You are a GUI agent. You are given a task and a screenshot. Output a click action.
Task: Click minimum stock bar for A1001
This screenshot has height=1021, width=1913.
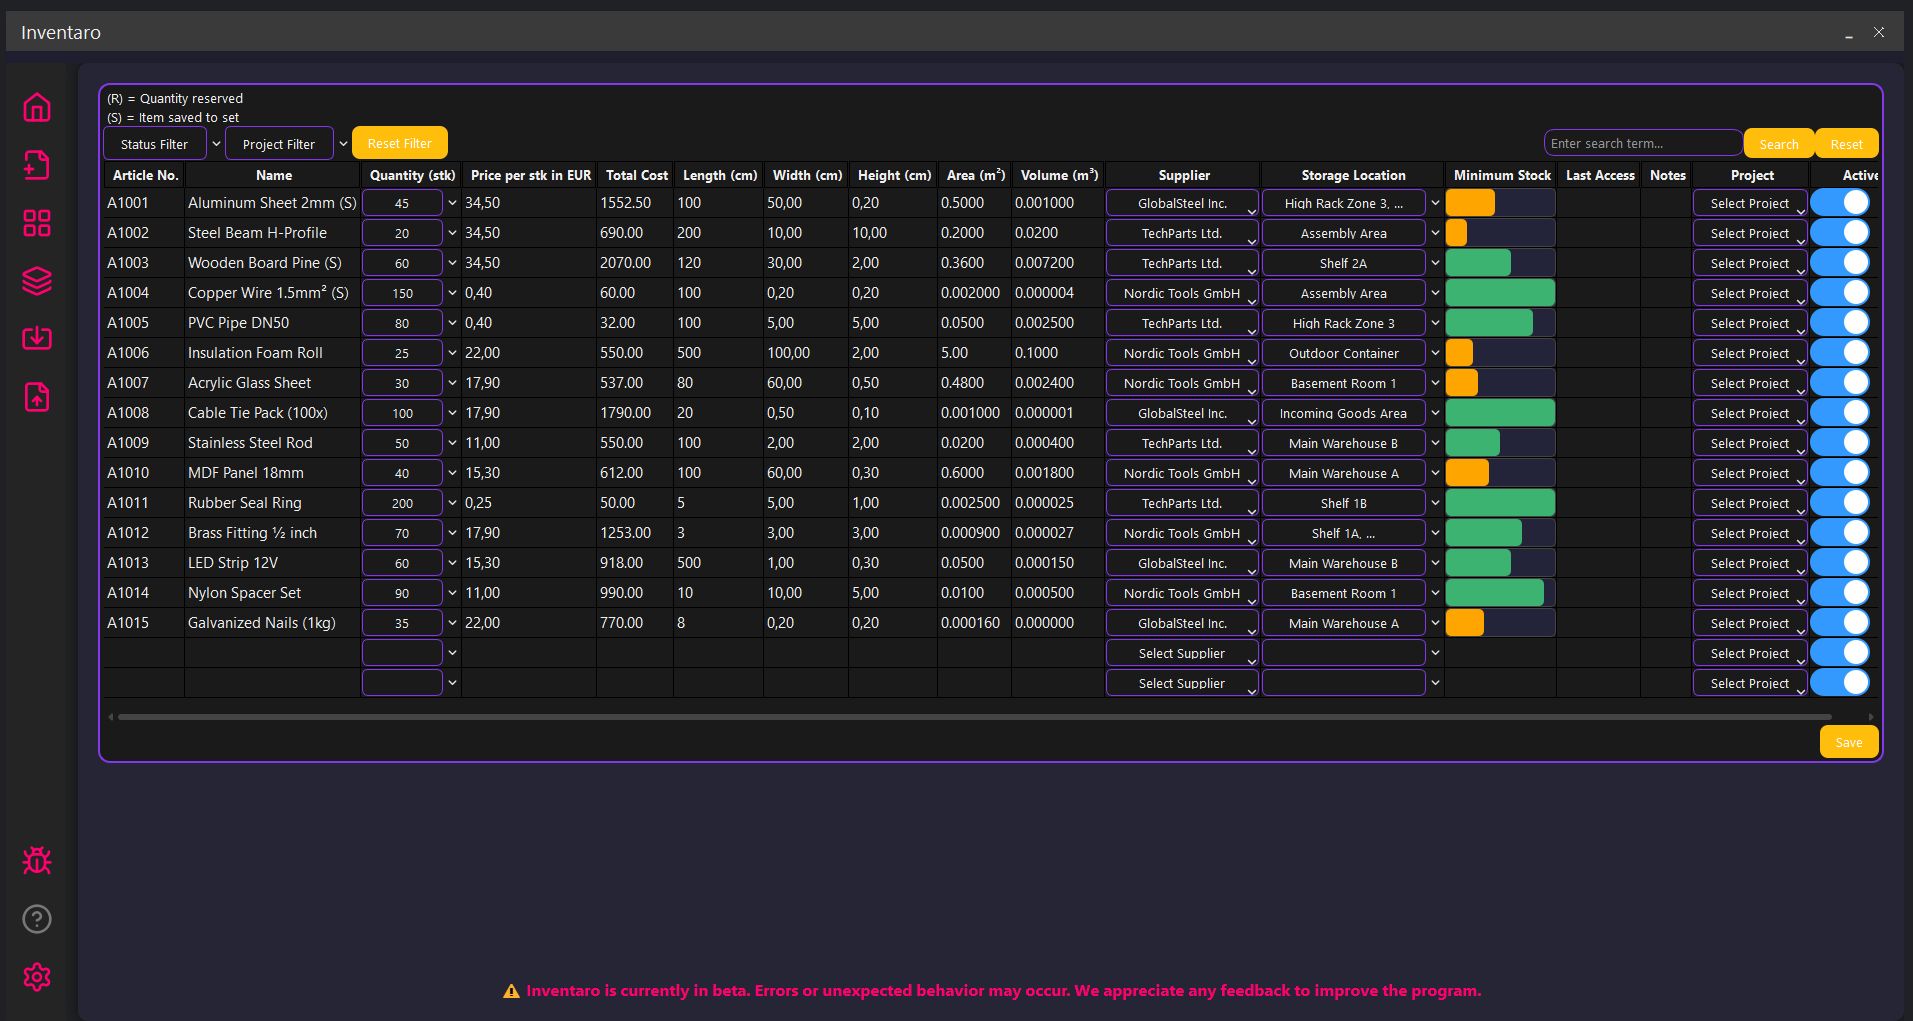coord(1500,203)
